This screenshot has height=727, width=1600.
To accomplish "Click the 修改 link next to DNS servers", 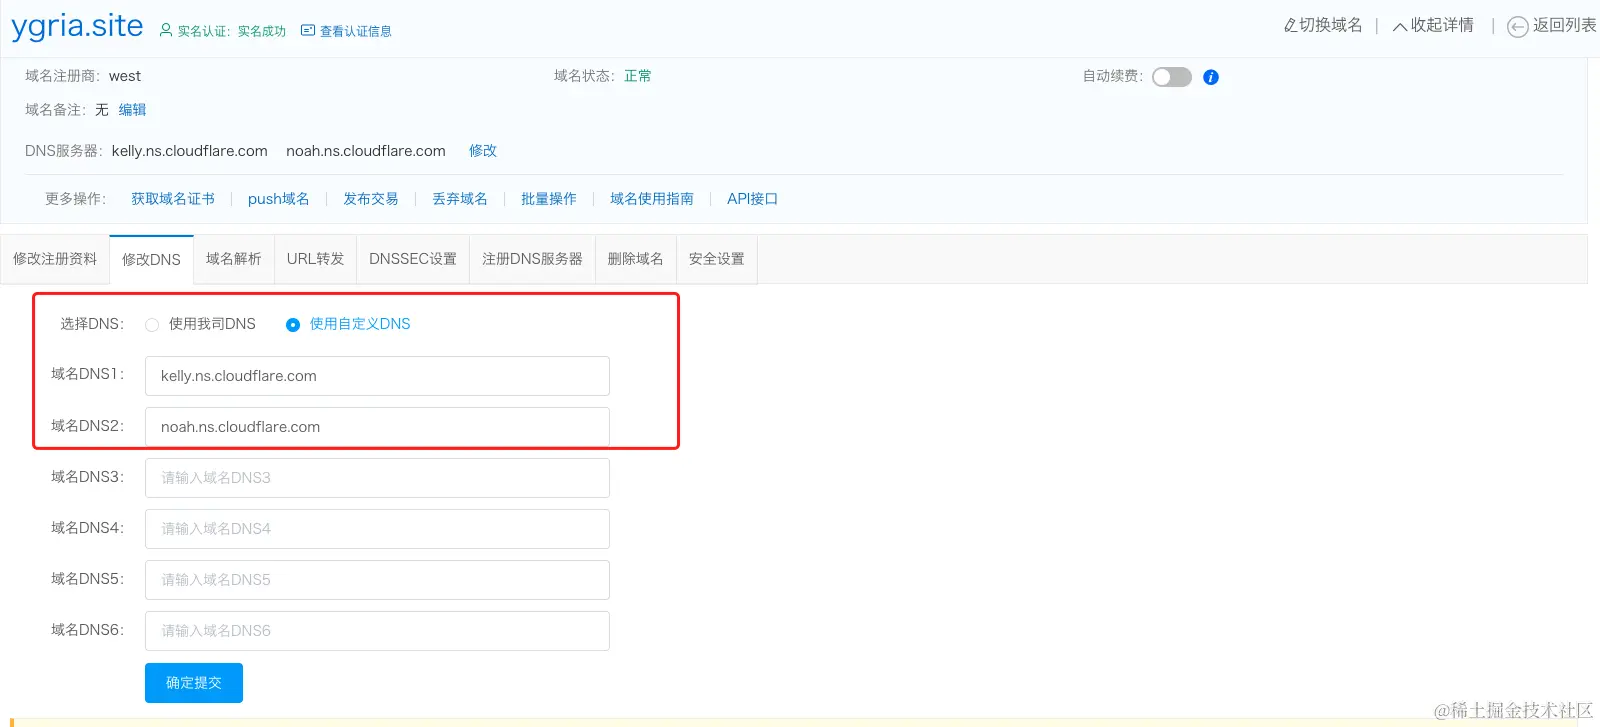I will pos(483,151).
